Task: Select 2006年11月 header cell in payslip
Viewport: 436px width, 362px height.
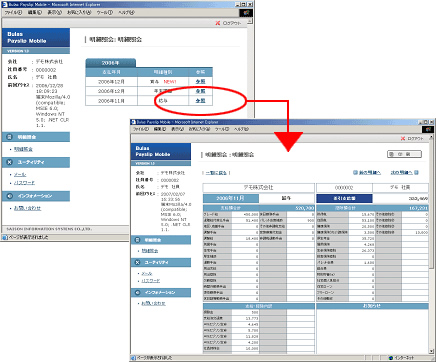Action: [x=231, y=198]
